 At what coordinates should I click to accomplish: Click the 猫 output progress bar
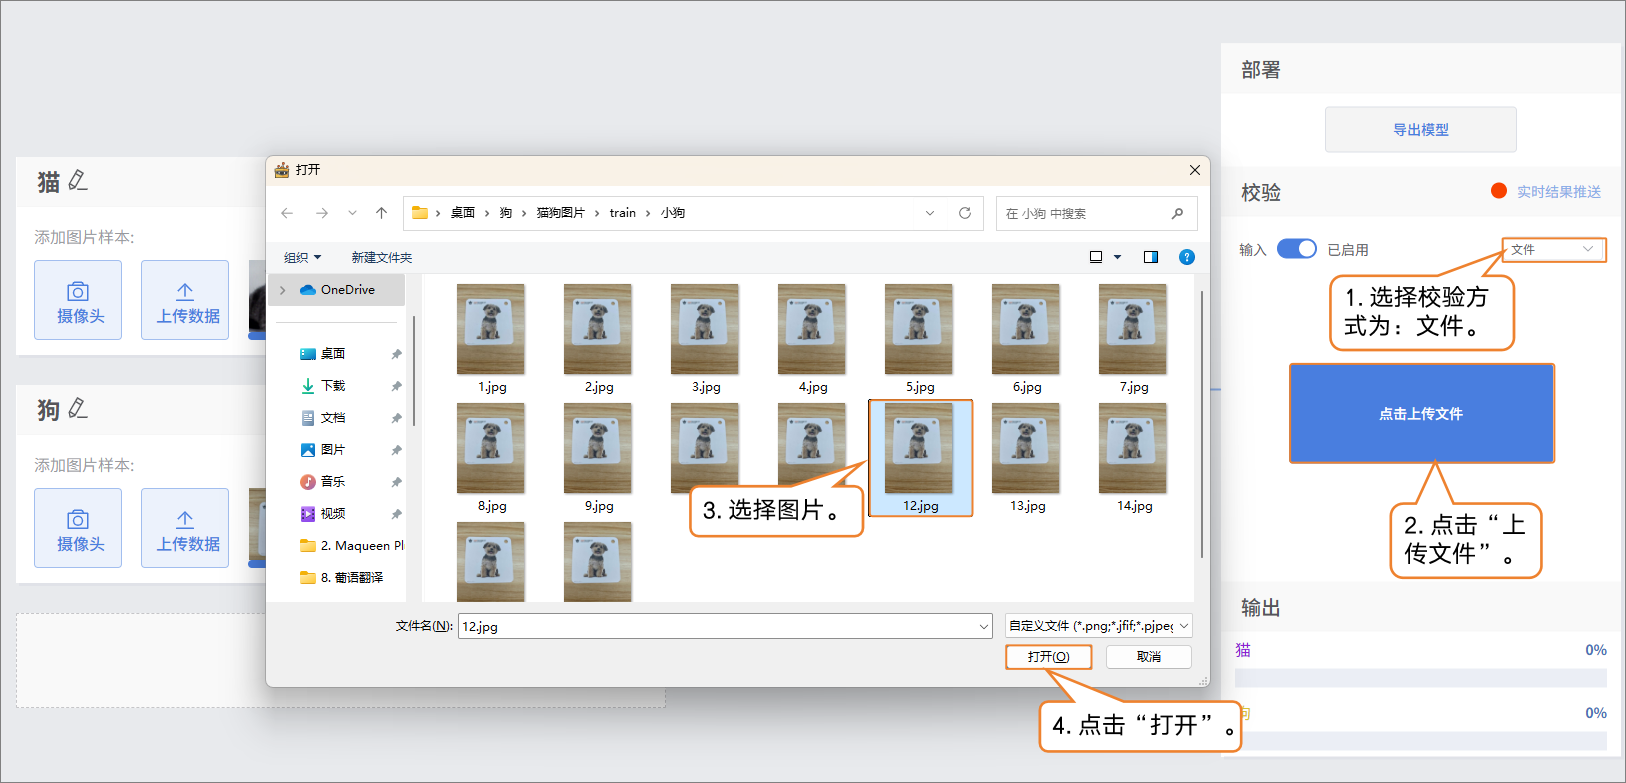tap(1420, 678)
